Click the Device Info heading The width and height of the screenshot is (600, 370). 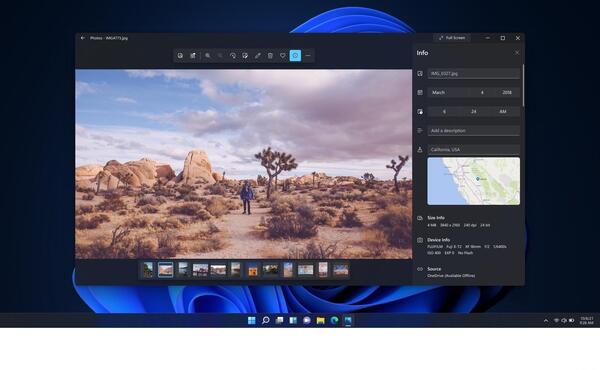(x=439, y=240)
